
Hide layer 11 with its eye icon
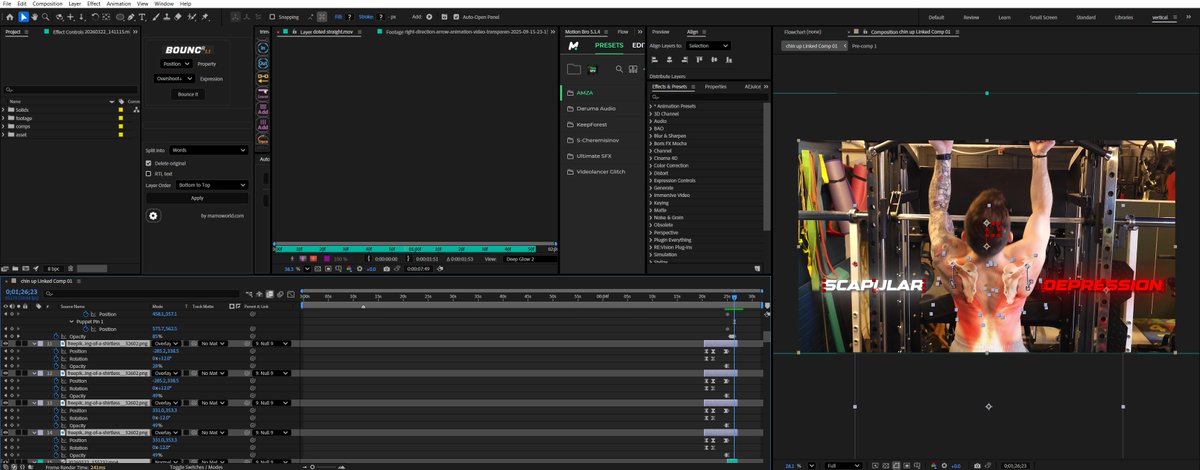5,343
